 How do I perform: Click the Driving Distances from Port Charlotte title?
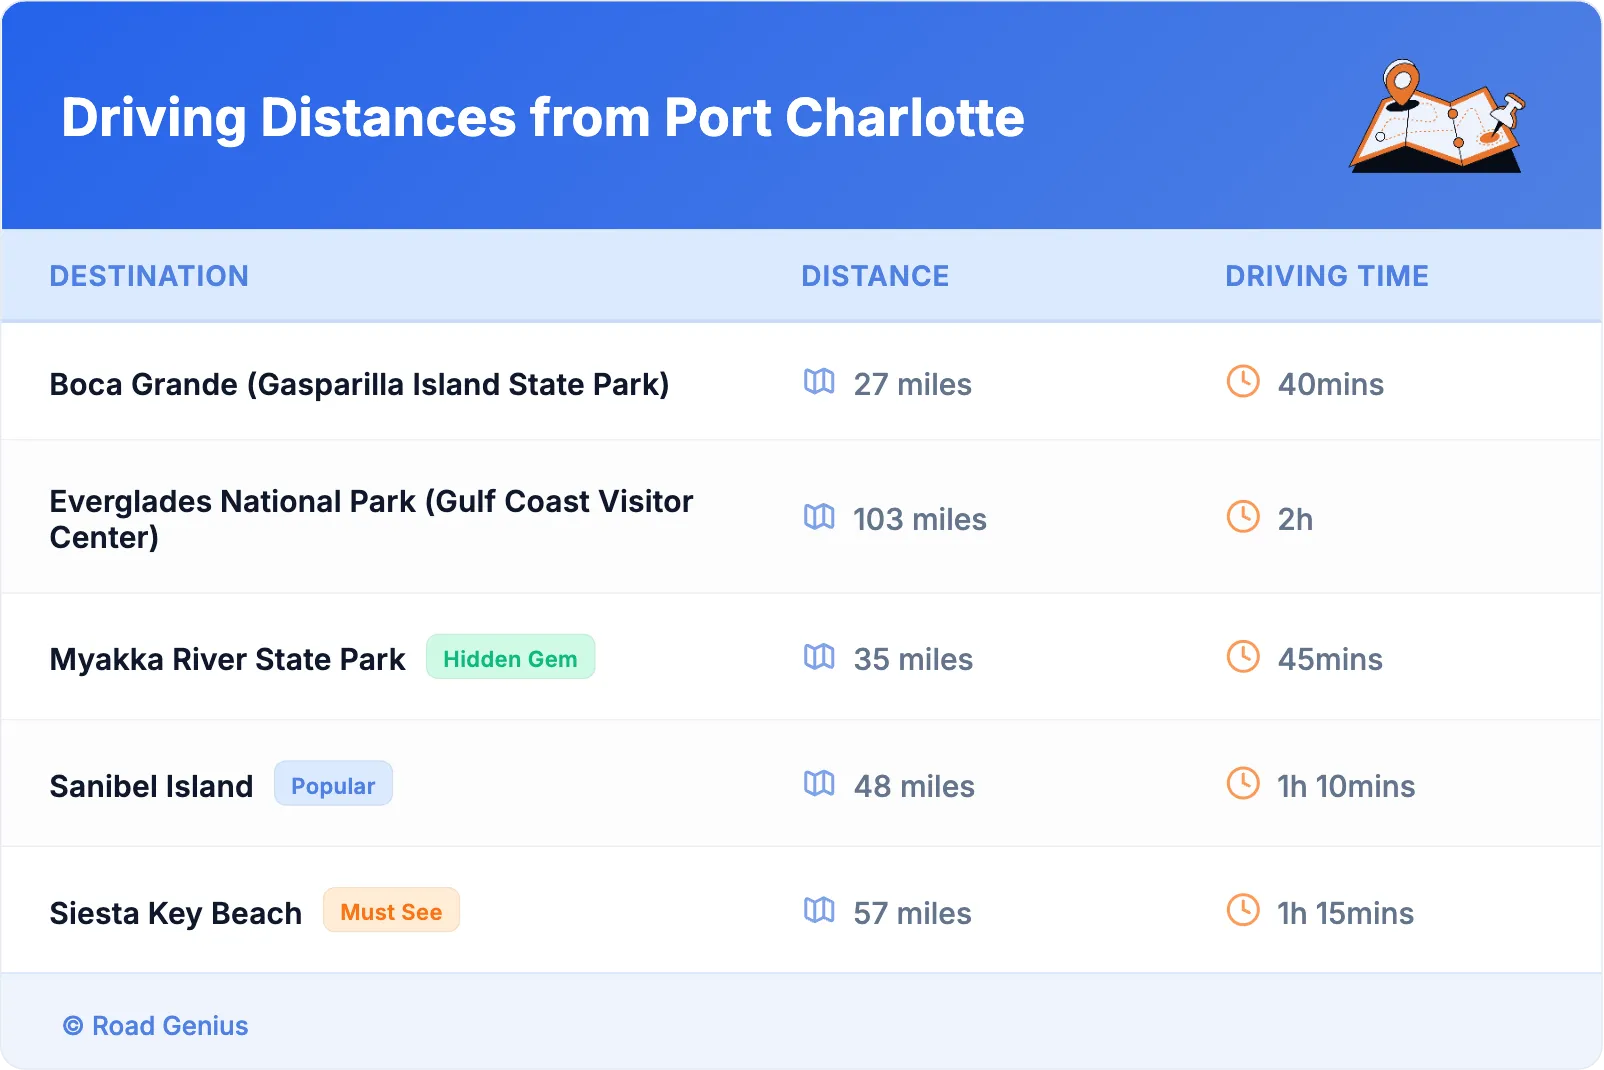point(543,118)
